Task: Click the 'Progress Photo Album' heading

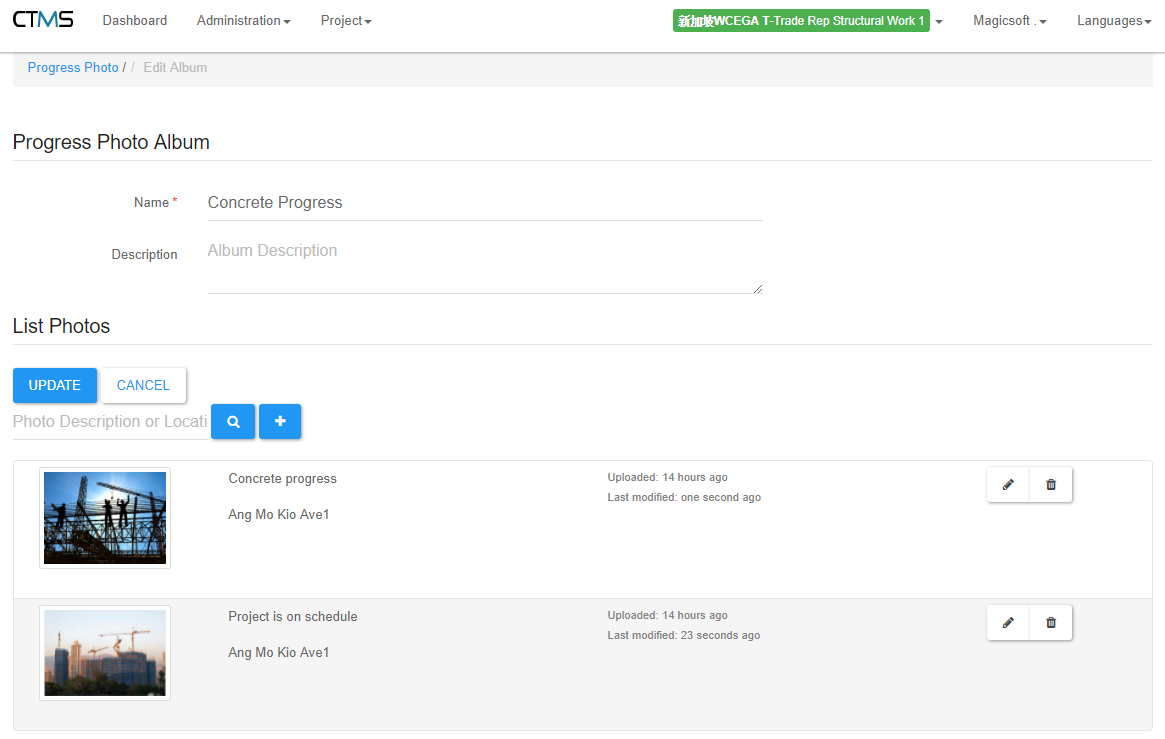Action: (111, 142)
